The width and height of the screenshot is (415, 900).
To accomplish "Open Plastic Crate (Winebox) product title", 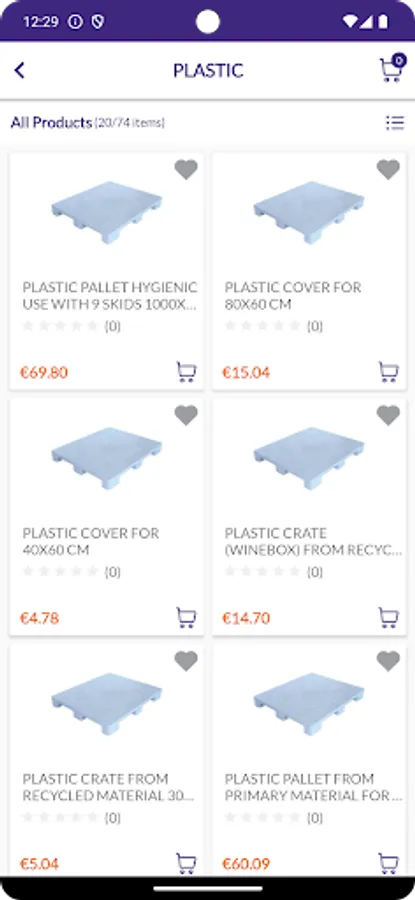I will (313, 541).
